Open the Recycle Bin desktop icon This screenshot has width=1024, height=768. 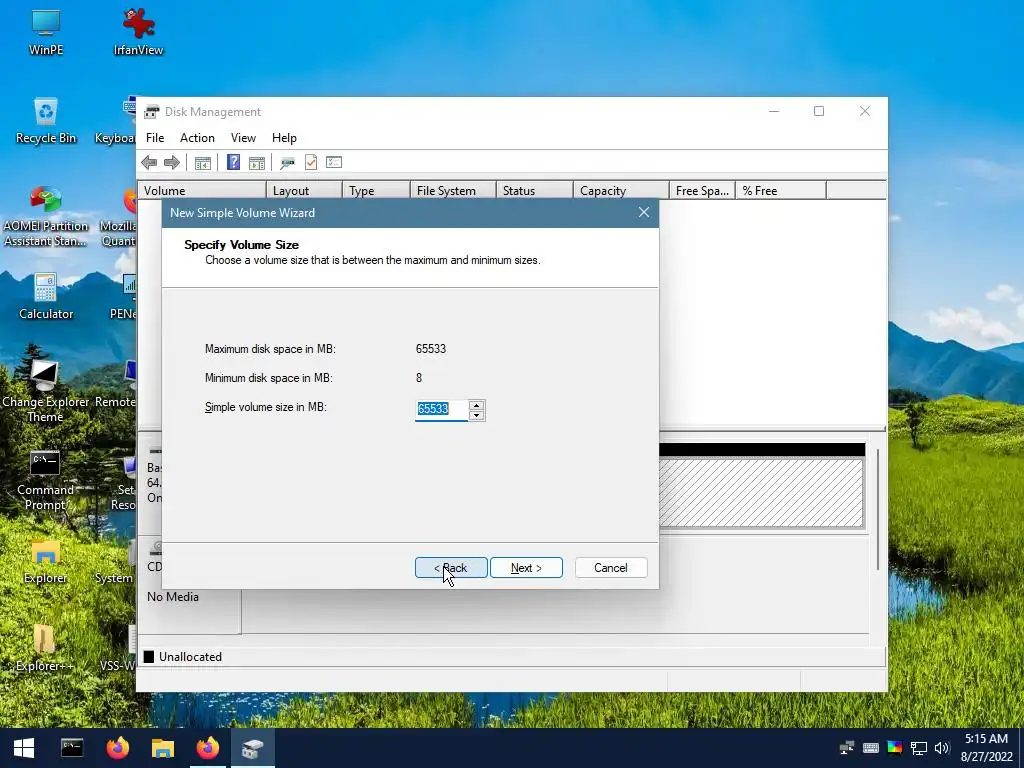tap(46, 120)
